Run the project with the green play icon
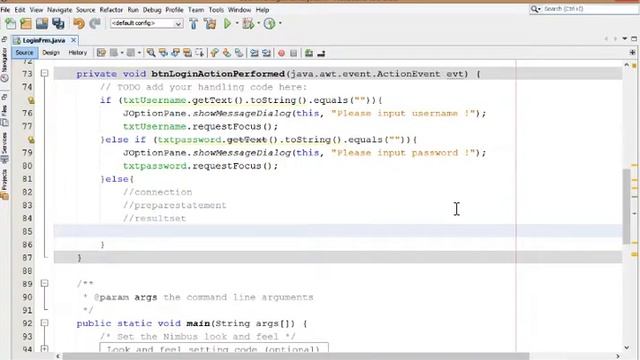This screenshot has width=640, height=360. click(x=227, y=24)
